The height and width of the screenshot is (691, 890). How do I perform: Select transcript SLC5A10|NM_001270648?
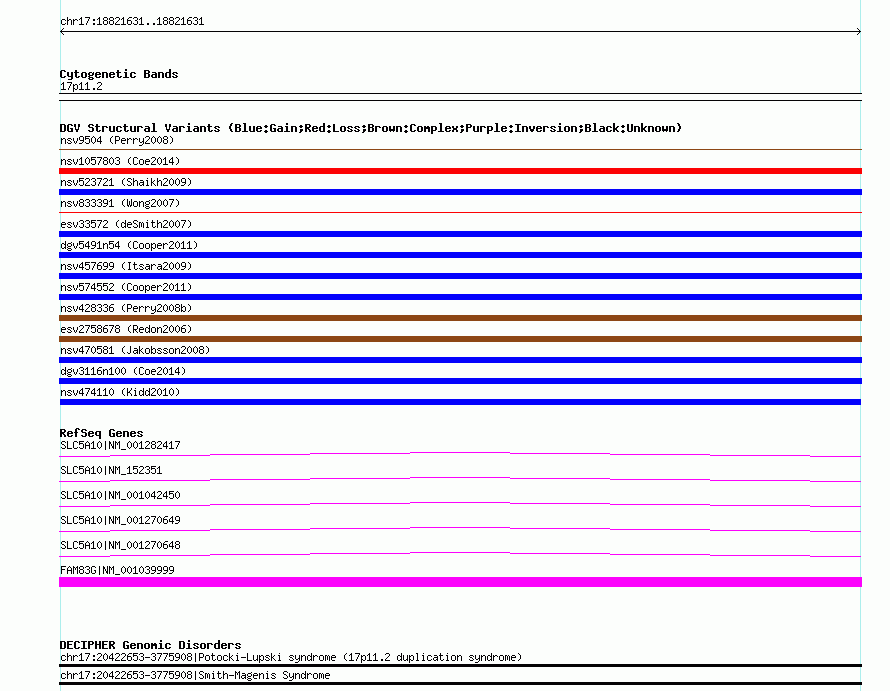tap(120, 545)
